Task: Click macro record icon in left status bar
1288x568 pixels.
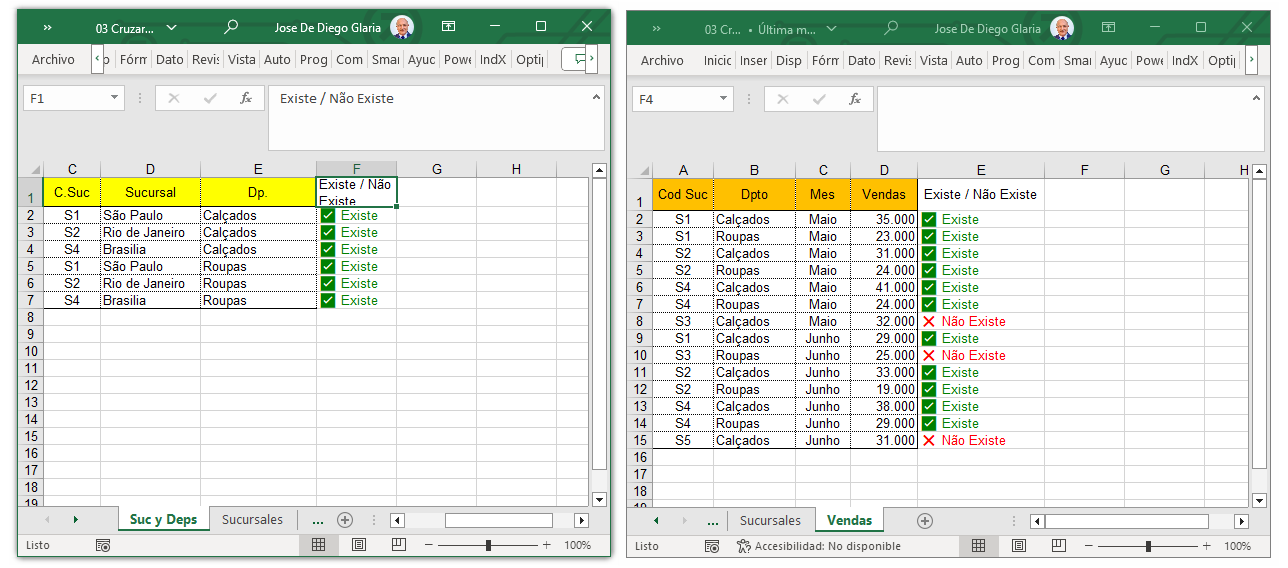Action: 103,545
